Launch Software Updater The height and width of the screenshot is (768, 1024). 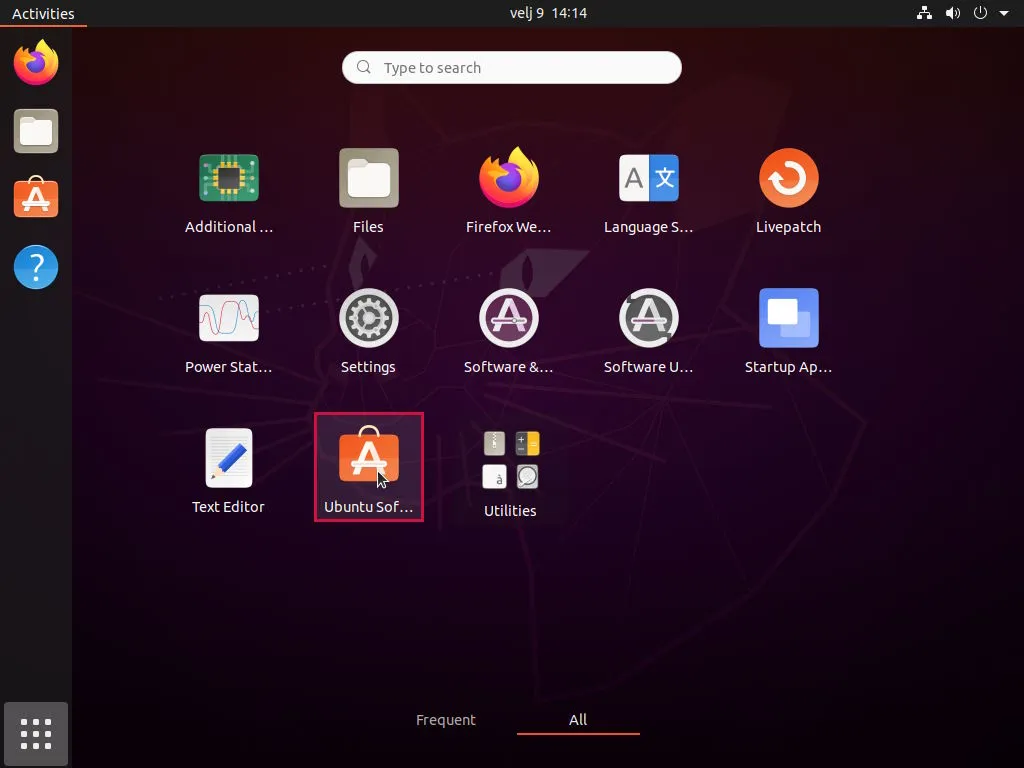pos(648,318)
